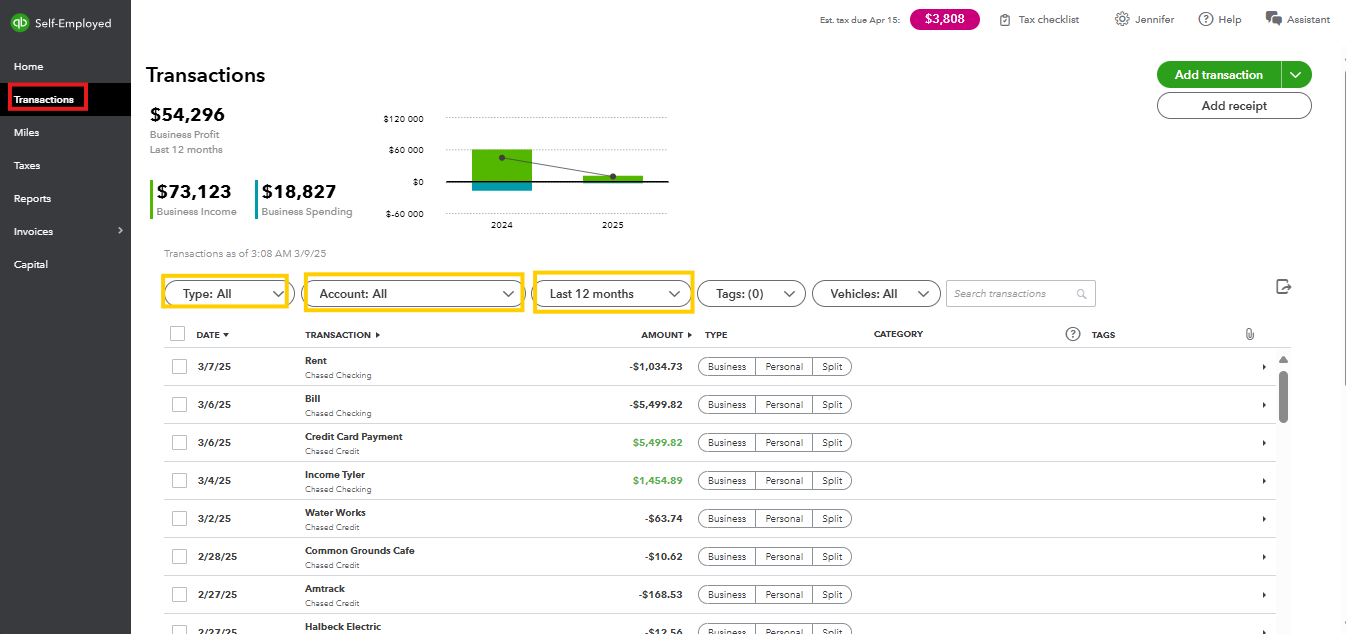Click the Add transaction button
Viewport: 1346px width, 634px height.
pos(1218,75)
